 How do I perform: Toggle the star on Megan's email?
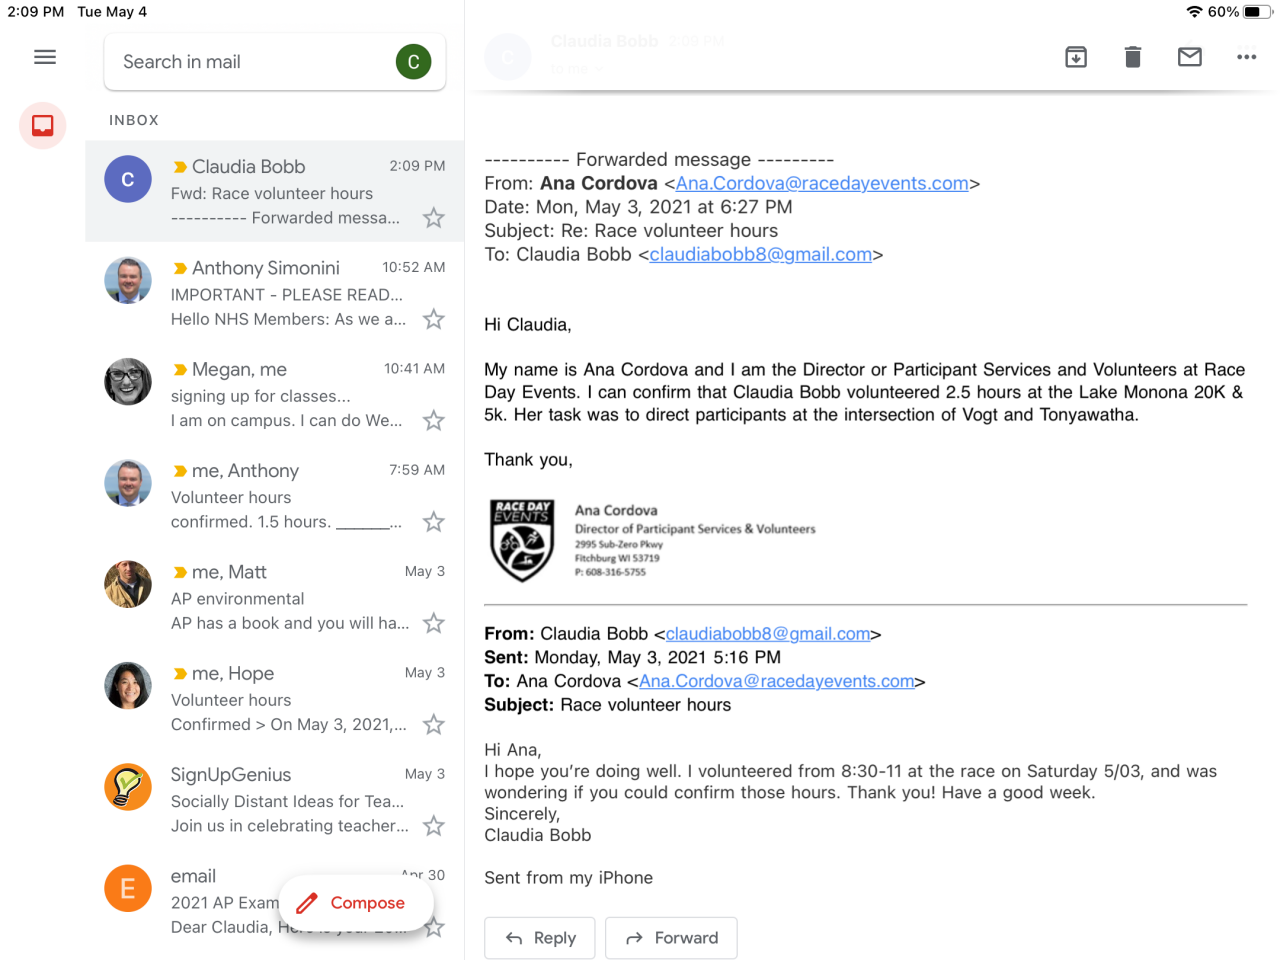(433, 421)
